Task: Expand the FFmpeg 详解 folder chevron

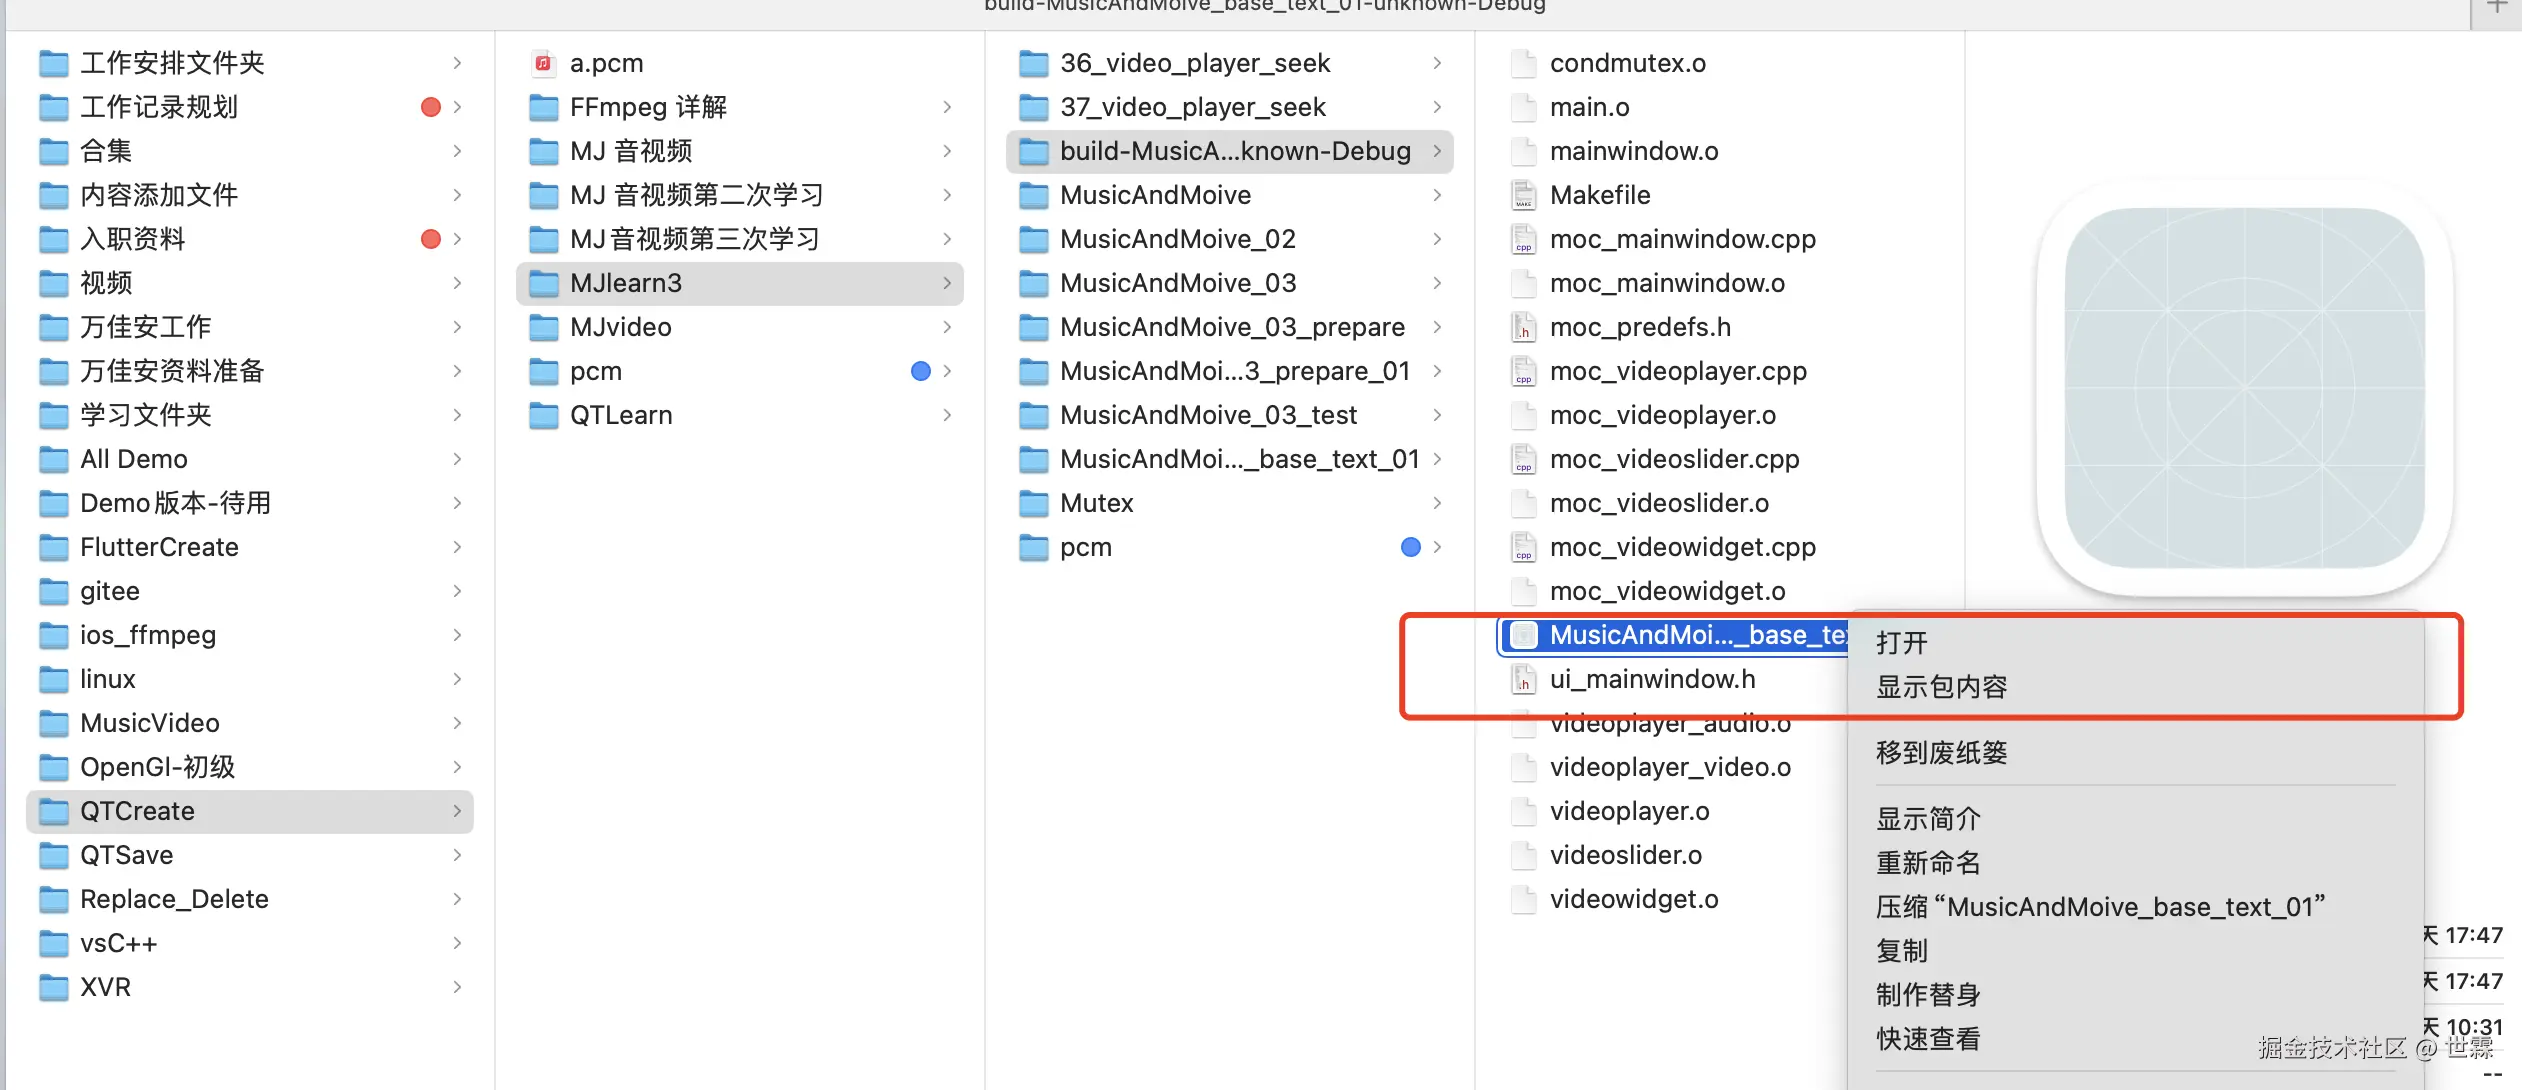Action: pyautogui.click(x=947, y=107)
